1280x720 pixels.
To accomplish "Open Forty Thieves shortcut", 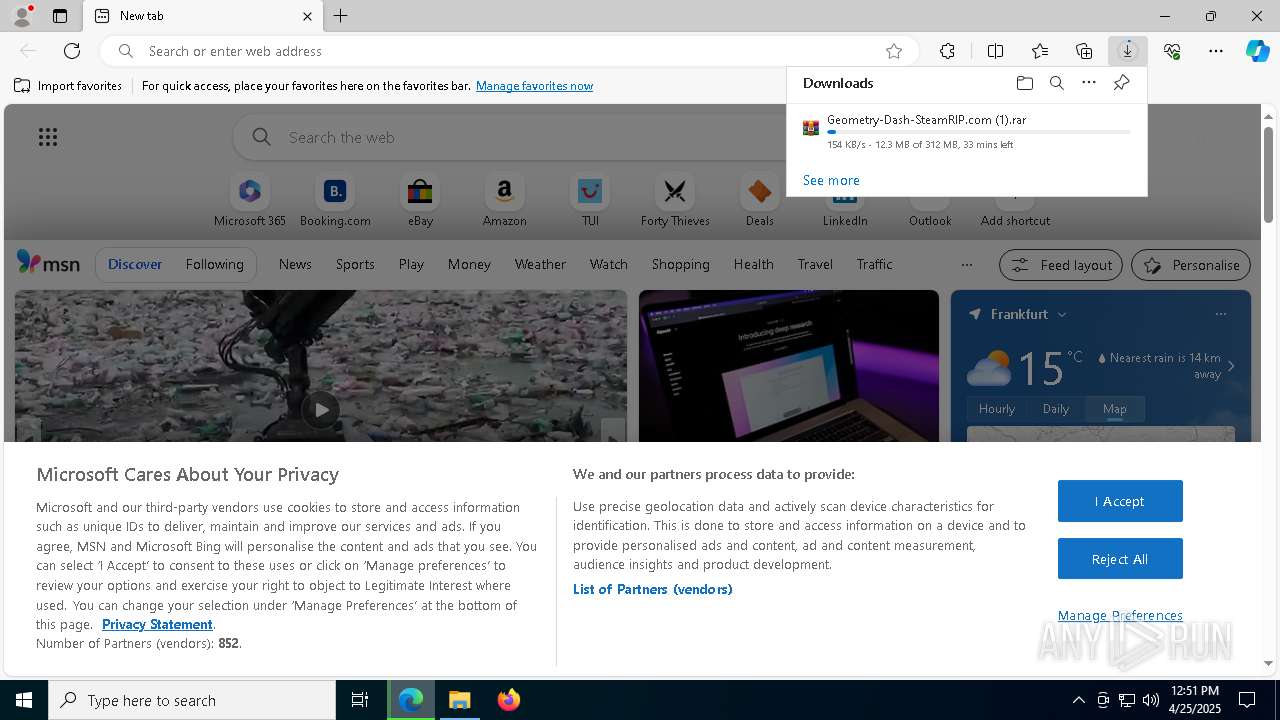I will [675, 201].
